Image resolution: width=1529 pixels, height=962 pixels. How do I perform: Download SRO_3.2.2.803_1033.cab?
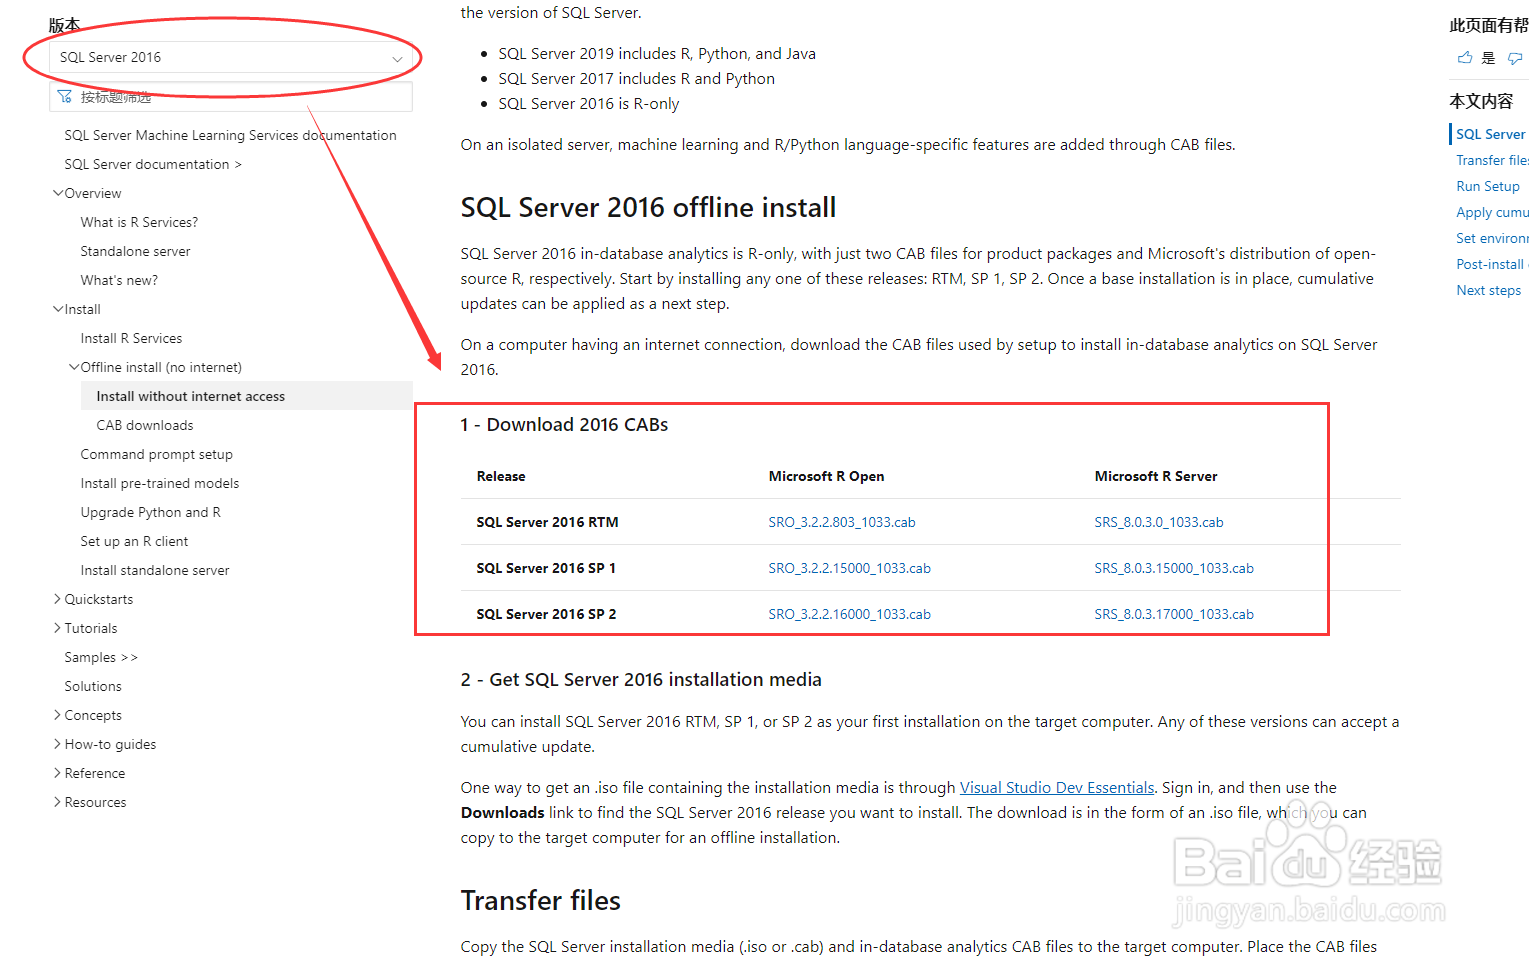842,522
